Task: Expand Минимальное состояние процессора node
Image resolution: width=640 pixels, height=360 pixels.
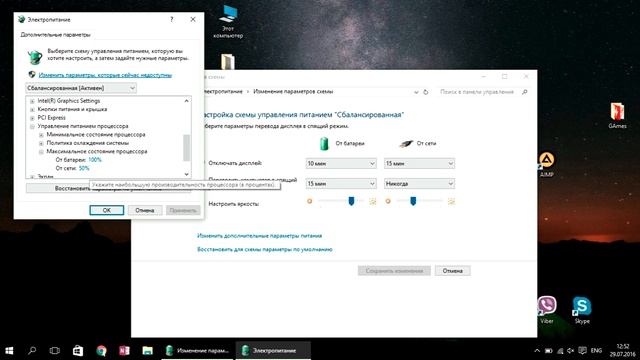Action: click(41, 135)
